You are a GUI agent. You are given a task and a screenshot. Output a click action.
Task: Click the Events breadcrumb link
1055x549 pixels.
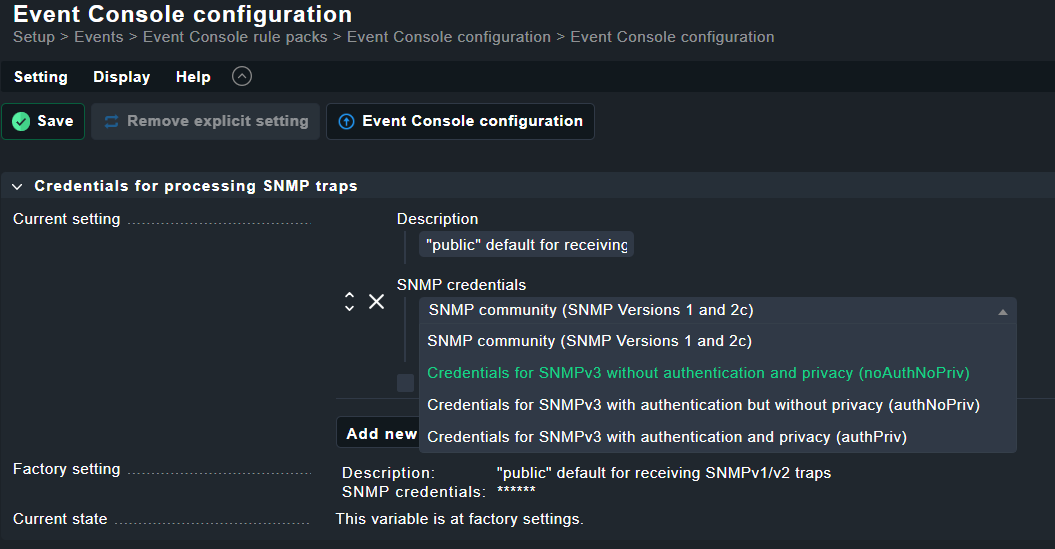(98, 37)
